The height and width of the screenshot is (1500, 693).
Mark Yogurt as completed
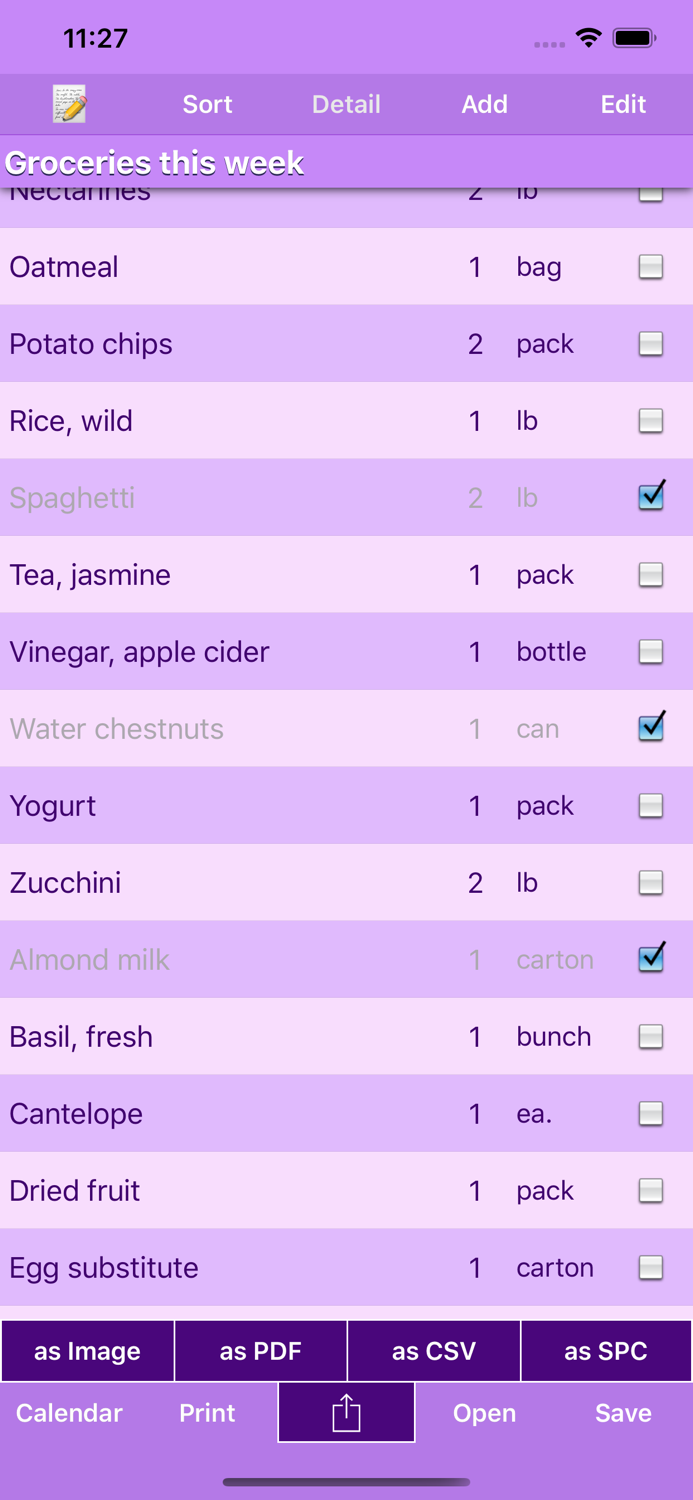point(651,805)
